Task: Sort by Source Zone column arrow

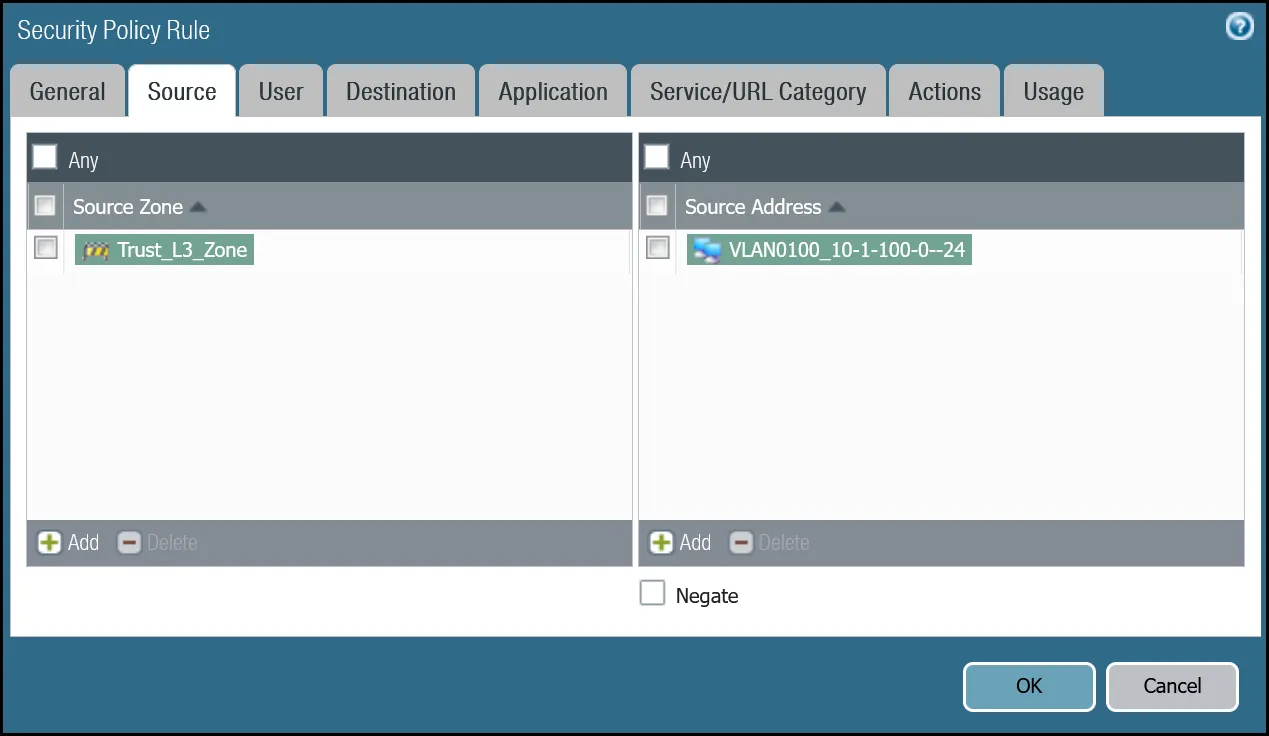Action: coord(198,207)
